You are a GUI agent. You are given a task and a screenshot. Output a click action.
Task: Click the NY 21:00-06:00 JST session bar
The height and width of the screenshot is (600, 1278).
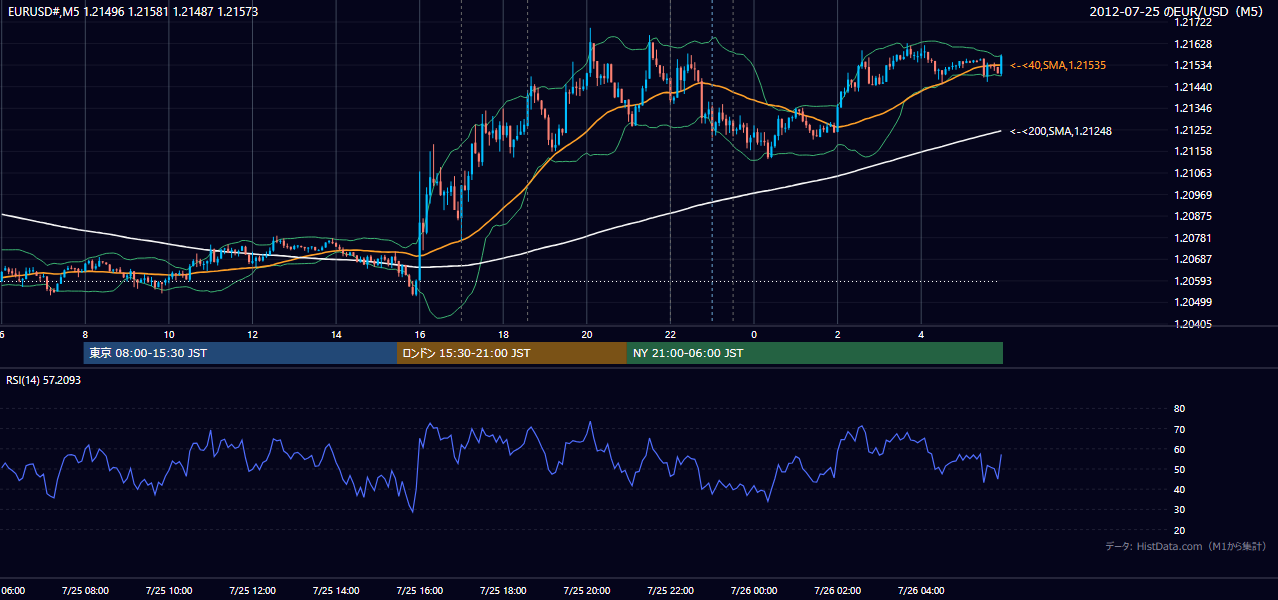coord(815,353)
